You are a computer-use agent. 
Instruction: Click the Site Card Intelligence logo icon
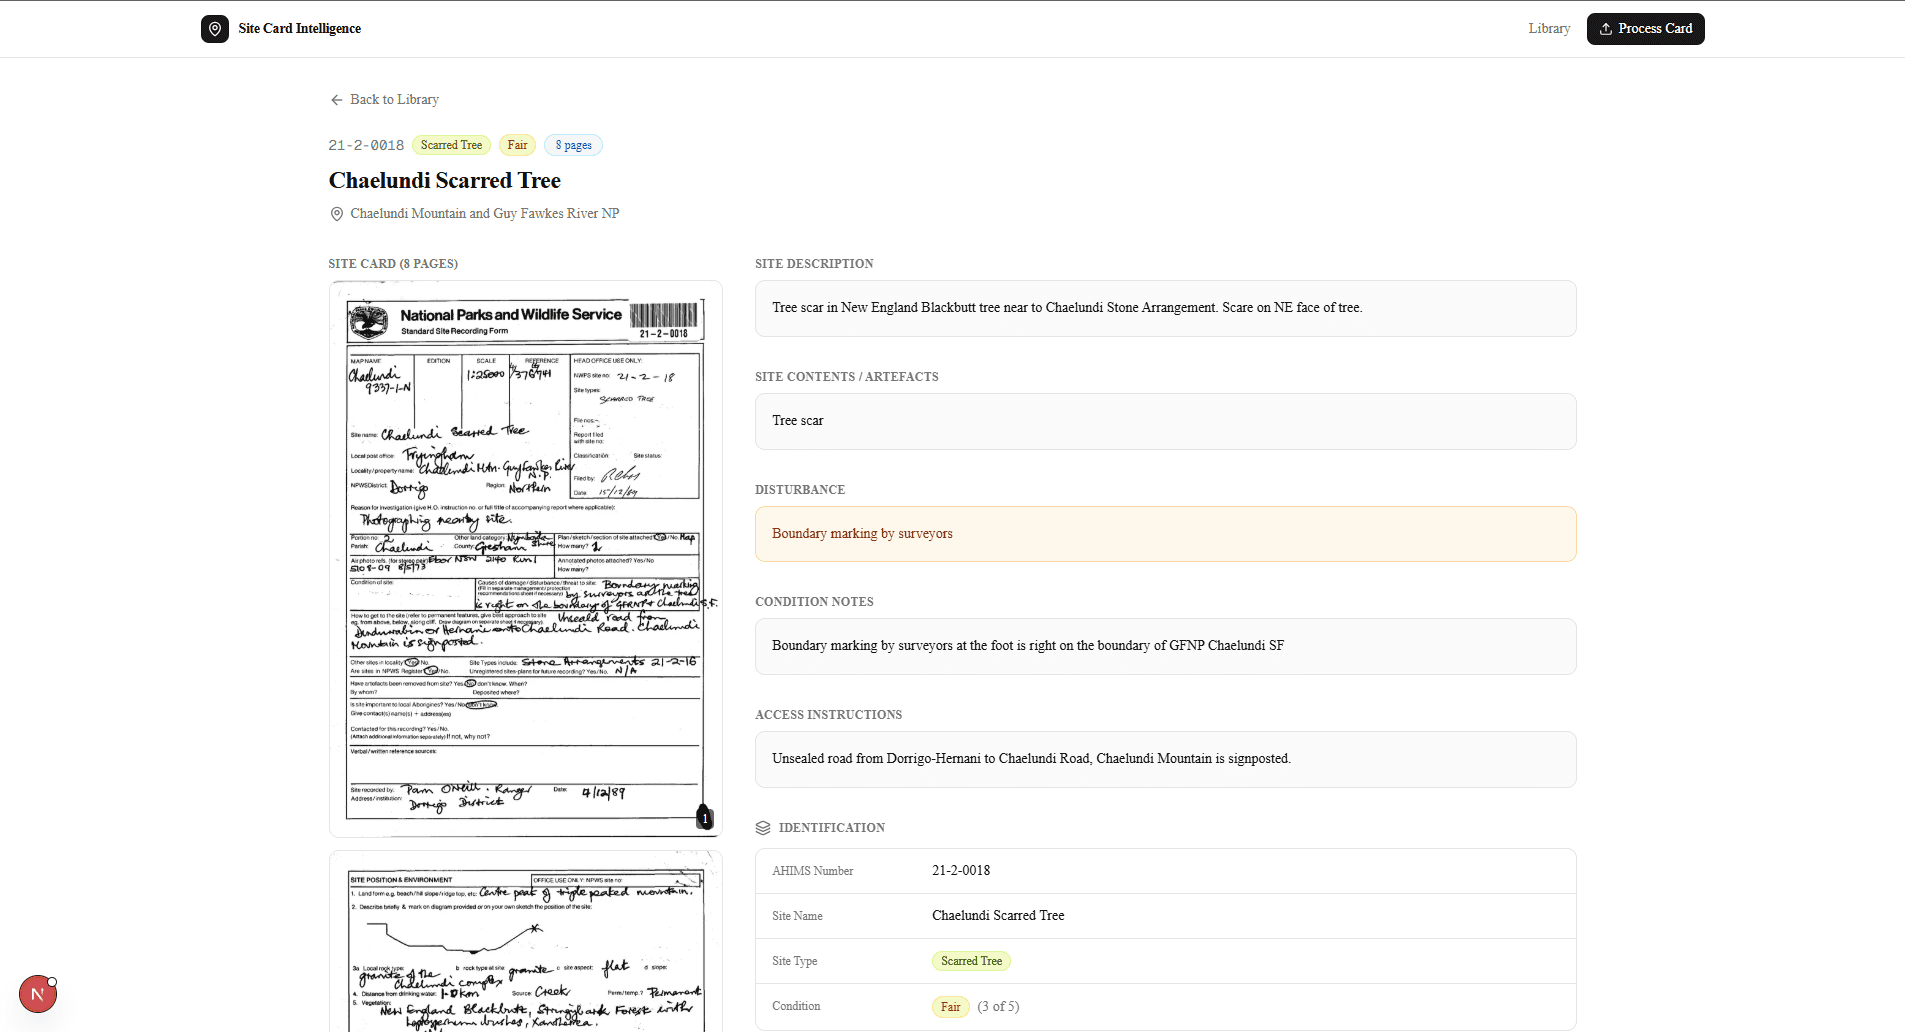pos(214,29)
